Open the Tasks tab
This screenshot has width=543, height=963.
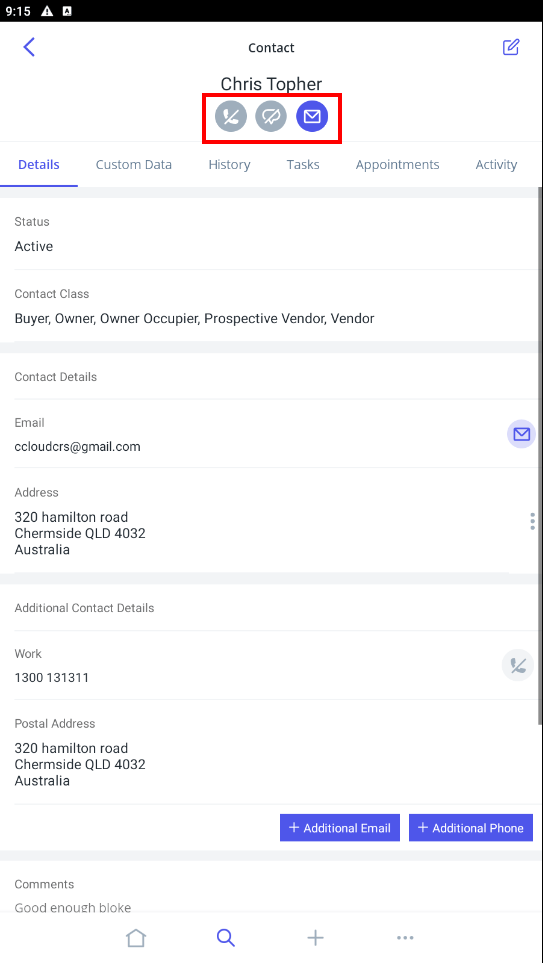(x=303, y=165)
